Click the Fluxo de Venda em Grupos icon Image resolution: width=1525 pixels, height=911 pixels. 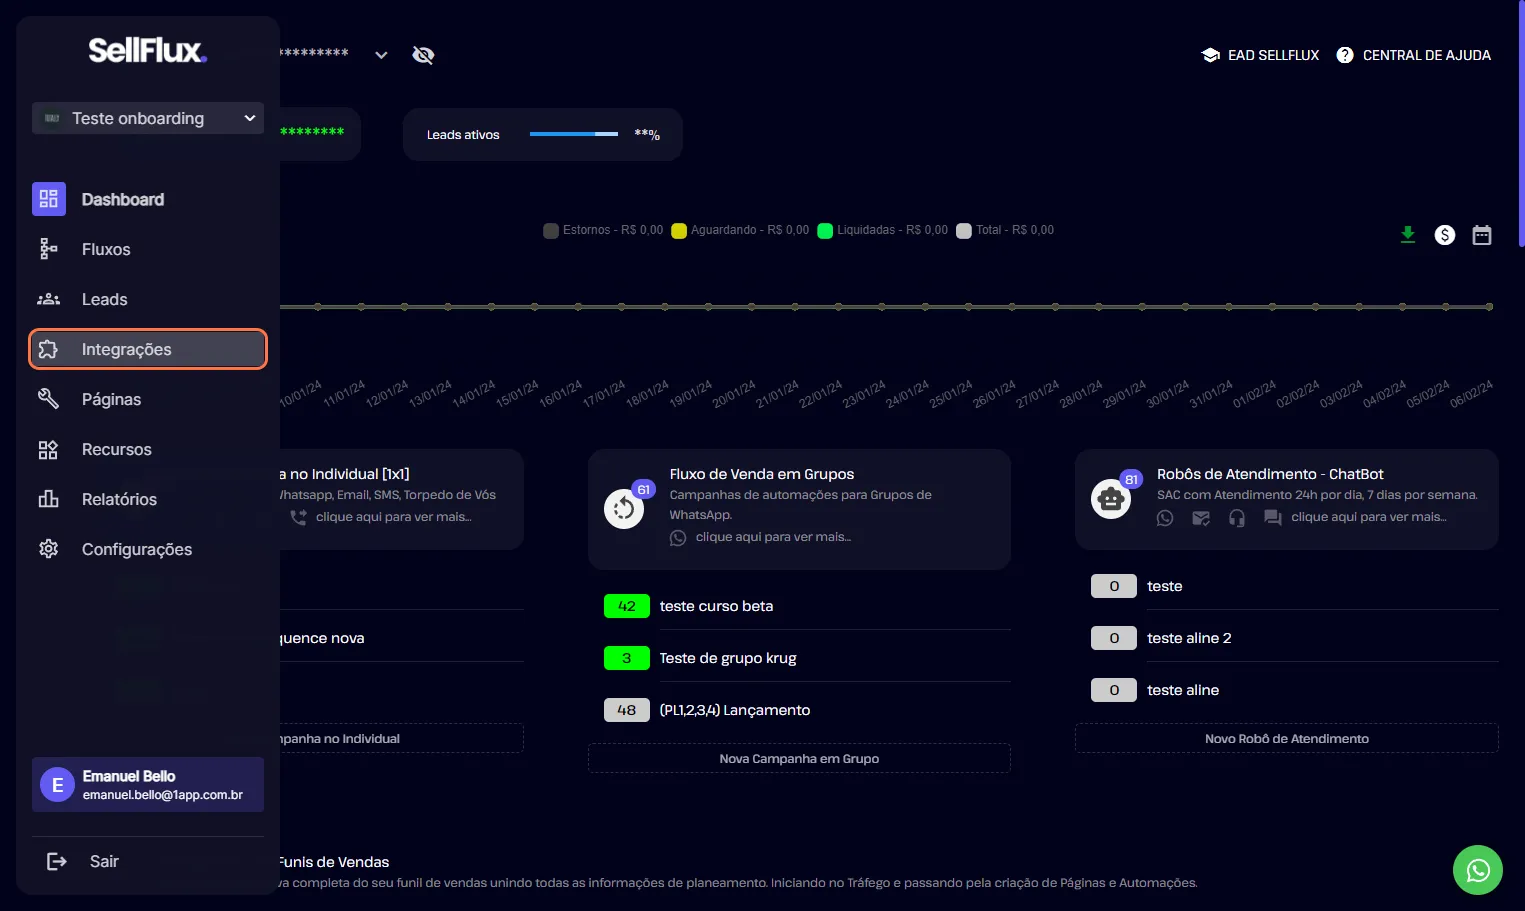click(x=624, y=509)
